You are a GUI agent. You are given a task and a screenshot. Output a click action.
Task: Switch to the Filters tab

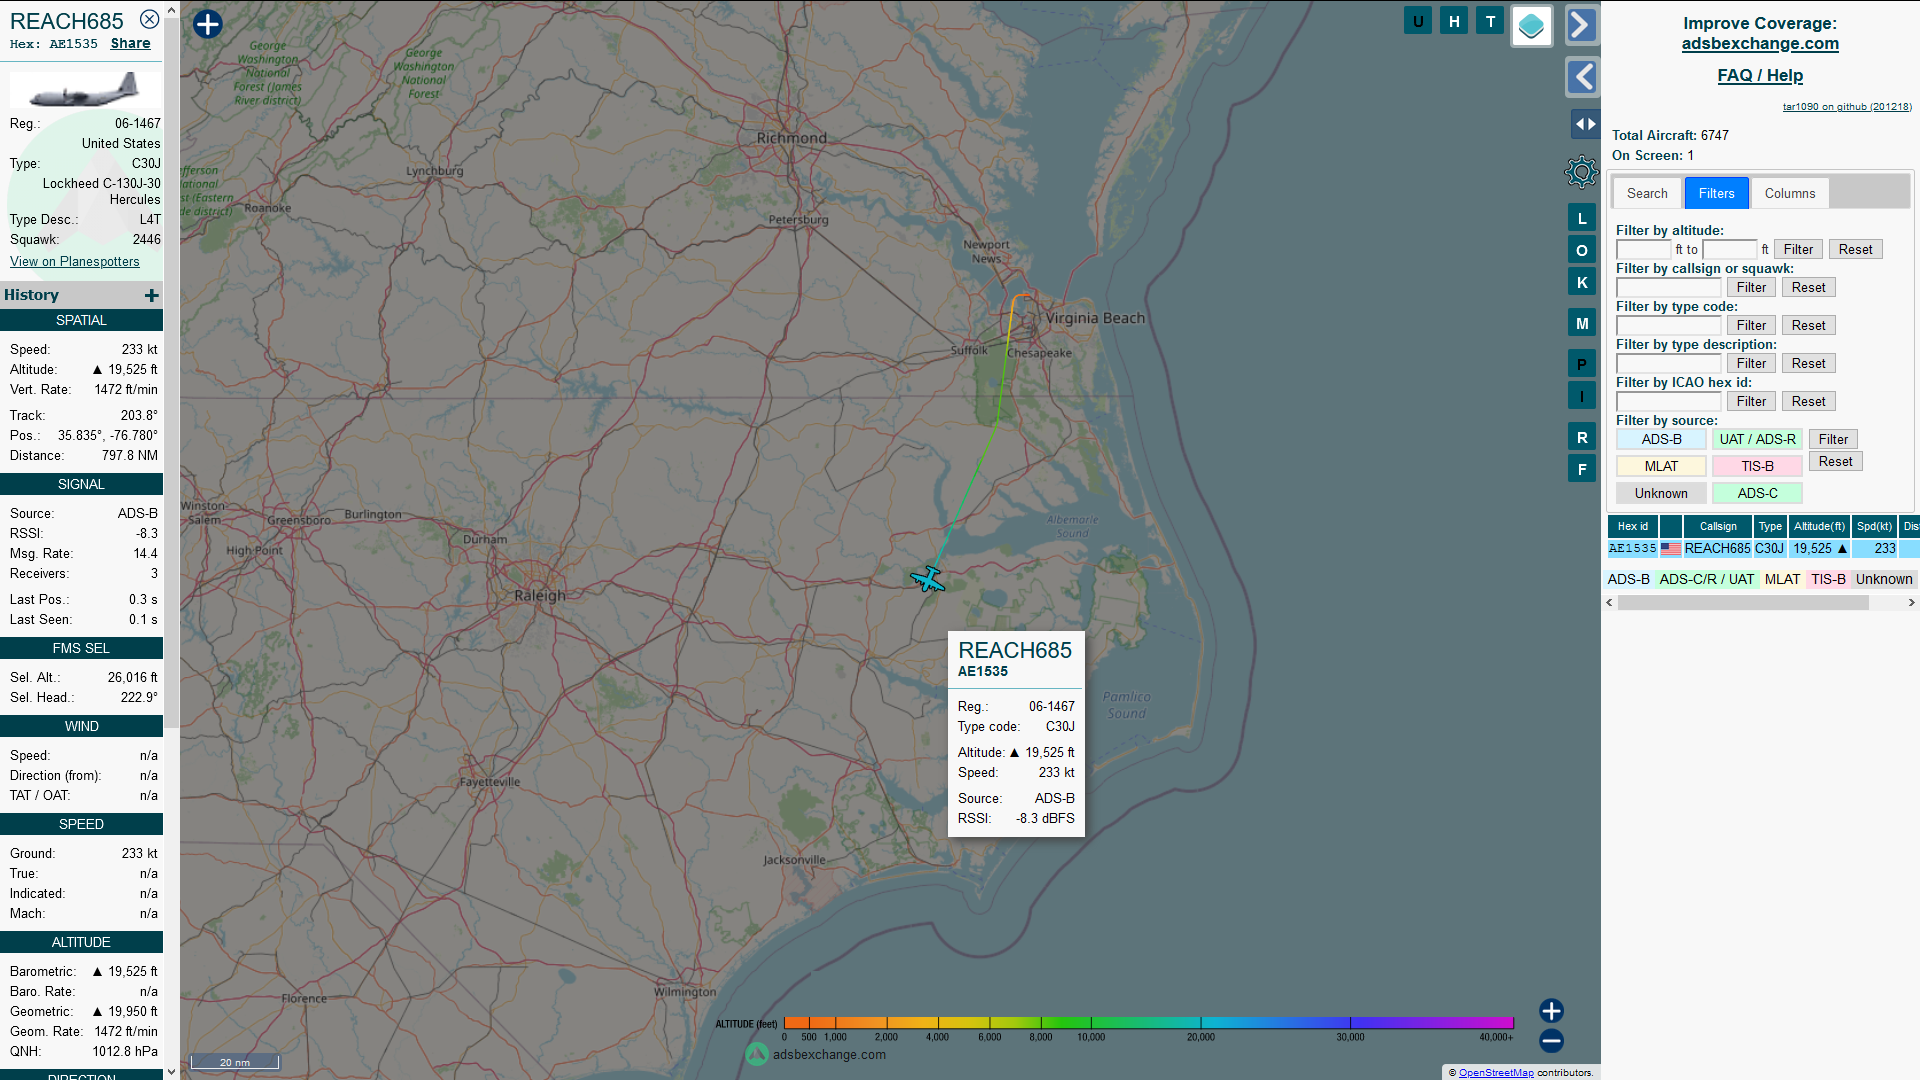pyautogui.click(x=1717, y=194)
